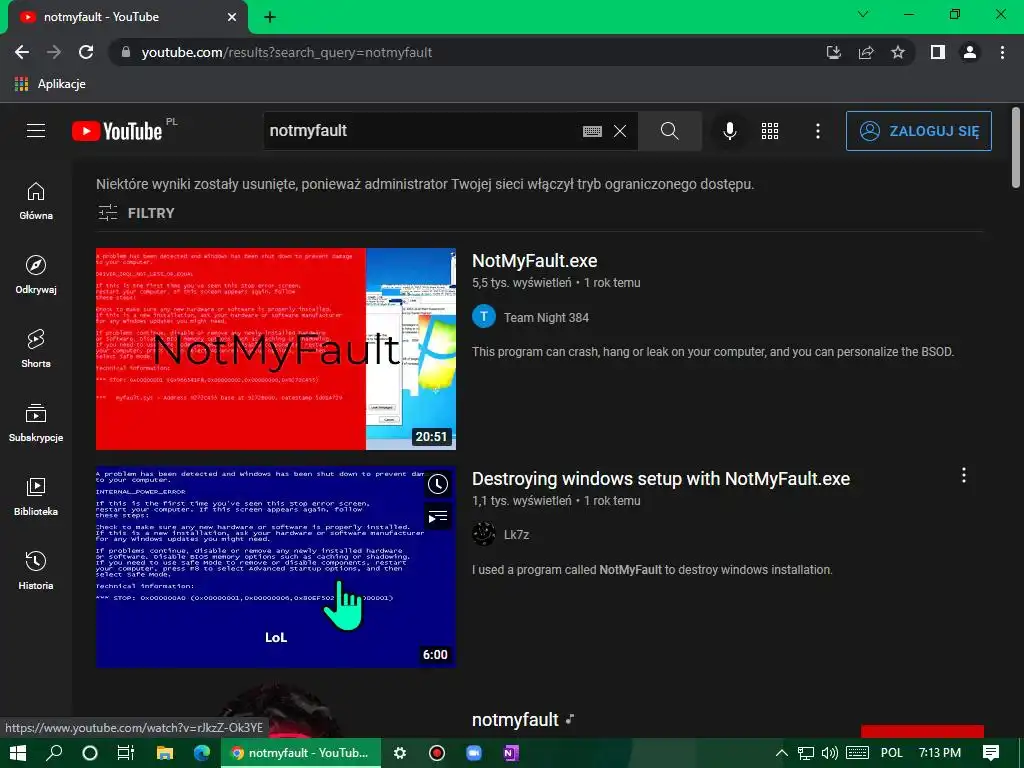Open Windows taskbar search
1024x768 pixels.
[54, 753]
